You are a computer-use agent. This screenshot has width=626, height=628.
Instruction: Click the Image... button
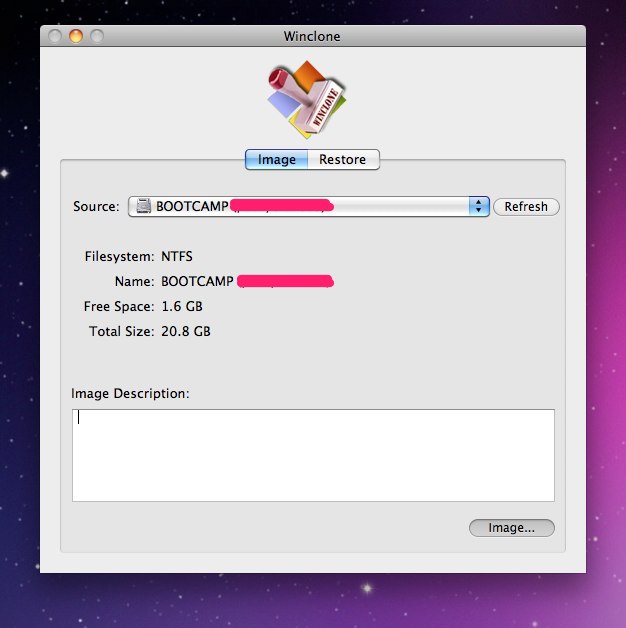point(511,528)
